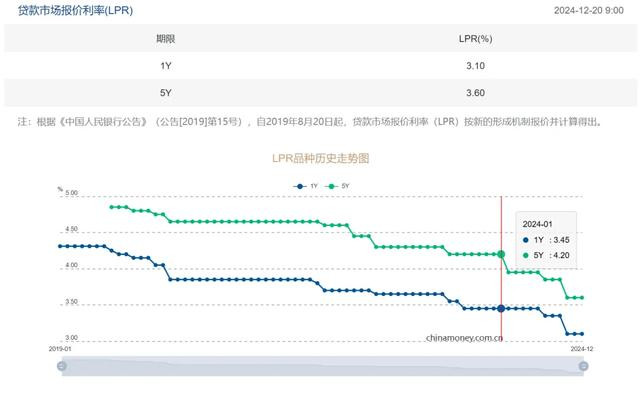
Task: Click the left handle of the range slider
Action: click(62, 366)
